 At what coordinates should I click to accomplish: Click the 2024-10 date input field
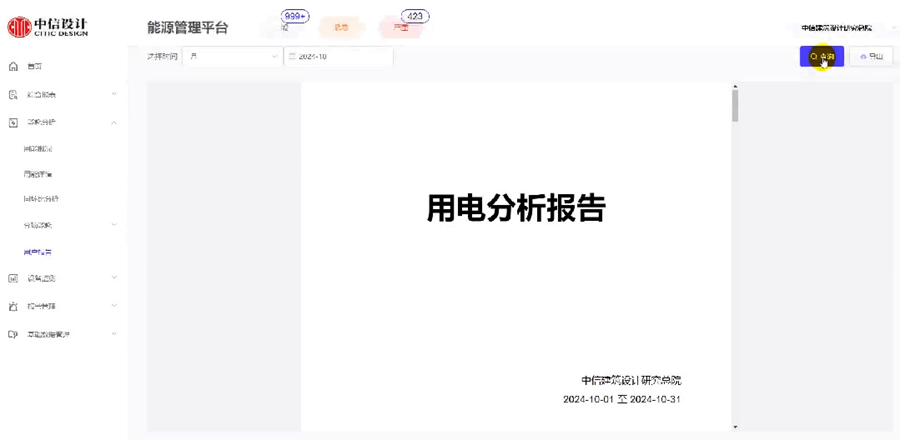pyautogui.click(x=339, y=57)
